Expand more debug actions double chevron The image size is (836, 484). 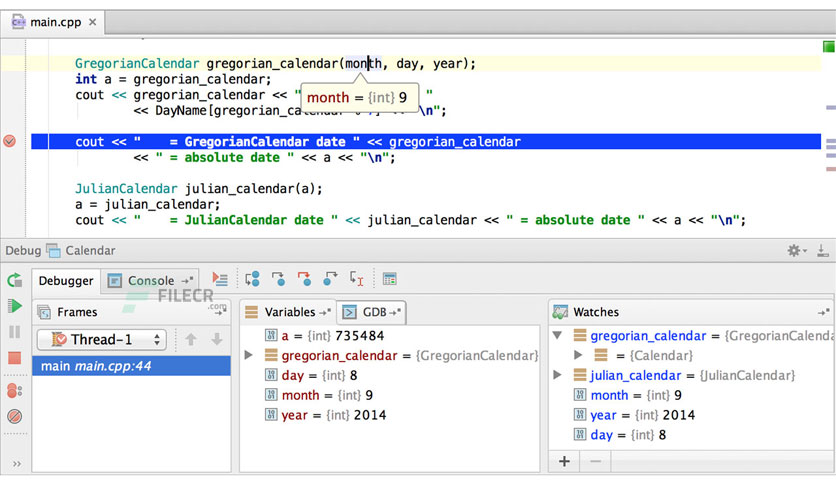(x=17, y=464)
